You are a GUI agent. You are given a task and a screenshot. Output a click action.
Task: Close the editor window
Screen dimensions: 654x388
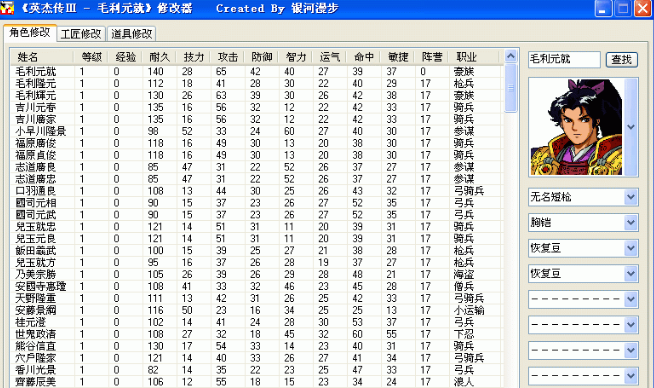click(643, 8)
